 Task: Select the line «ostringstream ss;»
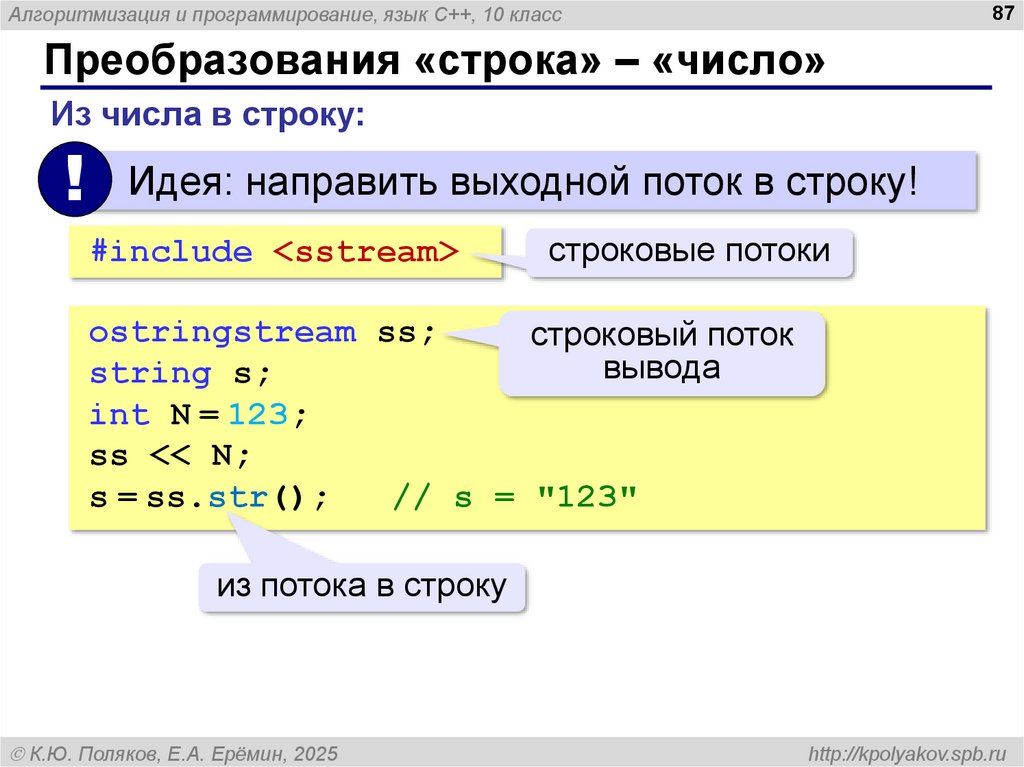(262, 333)
